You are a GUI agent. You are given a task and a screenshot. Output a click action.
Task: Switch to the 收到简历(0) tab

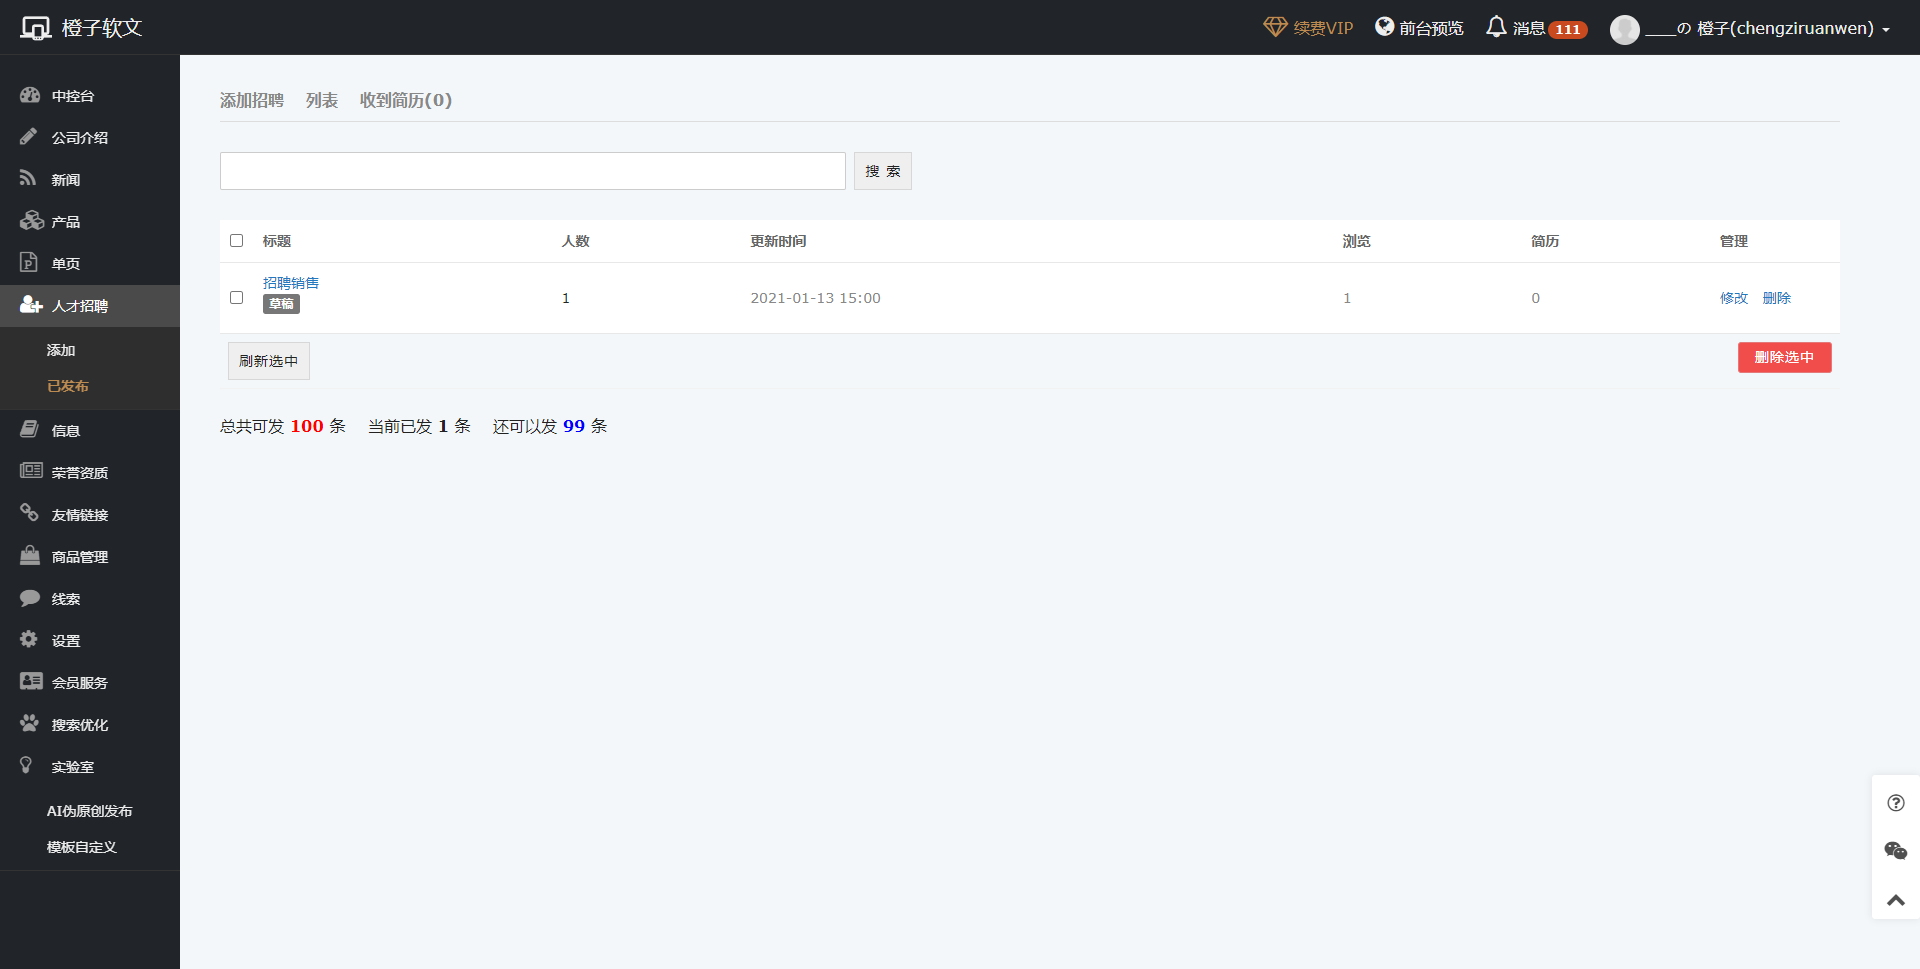pos(406,100)
